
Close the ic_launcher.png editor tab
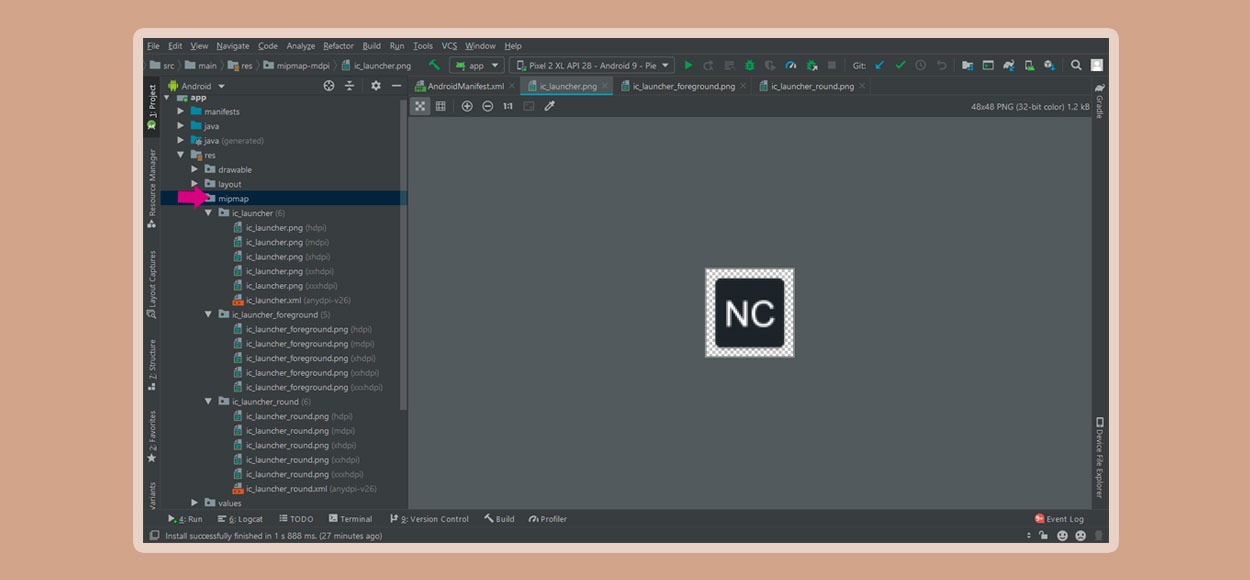pyautogui.click(x=606, y=86)
